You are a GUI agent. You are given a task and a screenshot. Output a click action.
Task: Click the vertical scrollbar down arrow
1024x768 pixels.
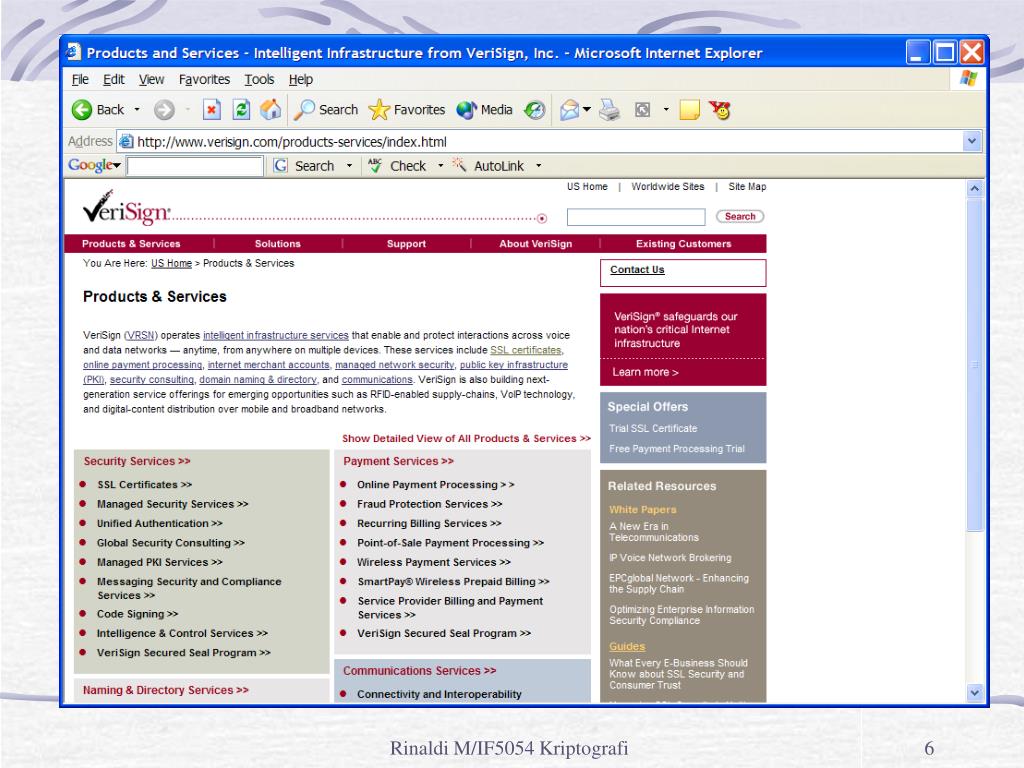tap(974, 693)
